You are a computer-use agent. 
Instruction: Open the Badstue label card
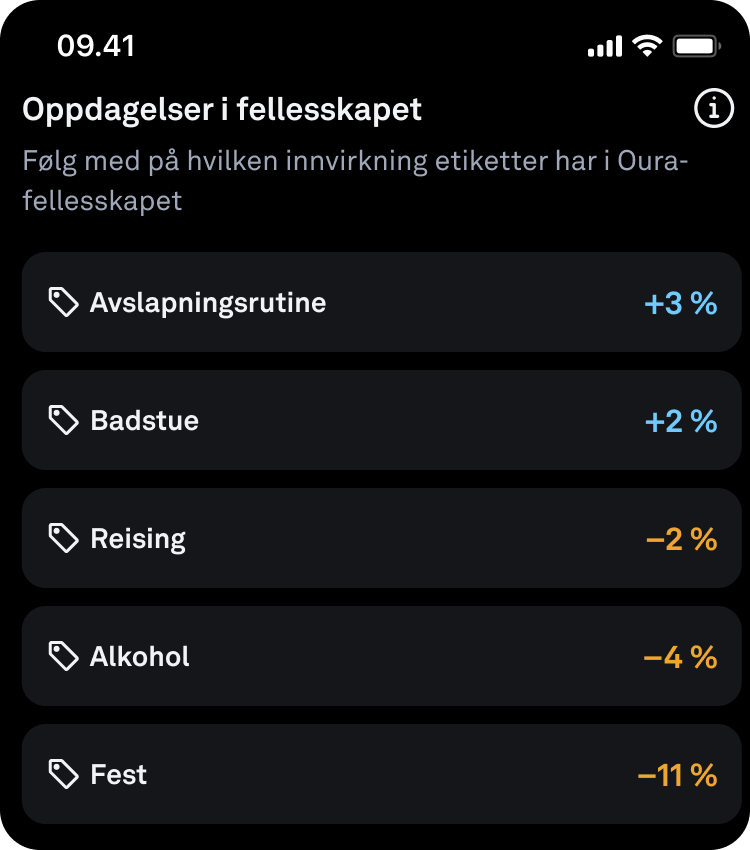pos(382,420)
